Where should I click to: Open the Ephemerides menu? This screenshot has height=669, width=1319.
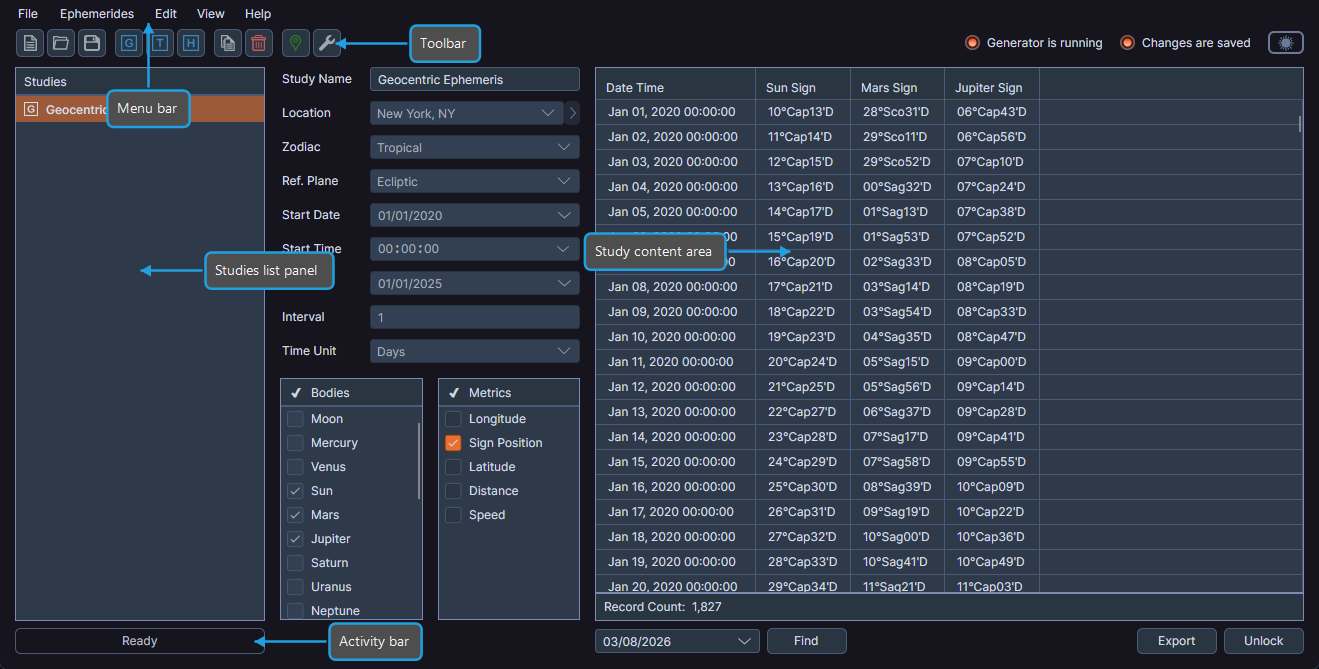click(96, 13)
